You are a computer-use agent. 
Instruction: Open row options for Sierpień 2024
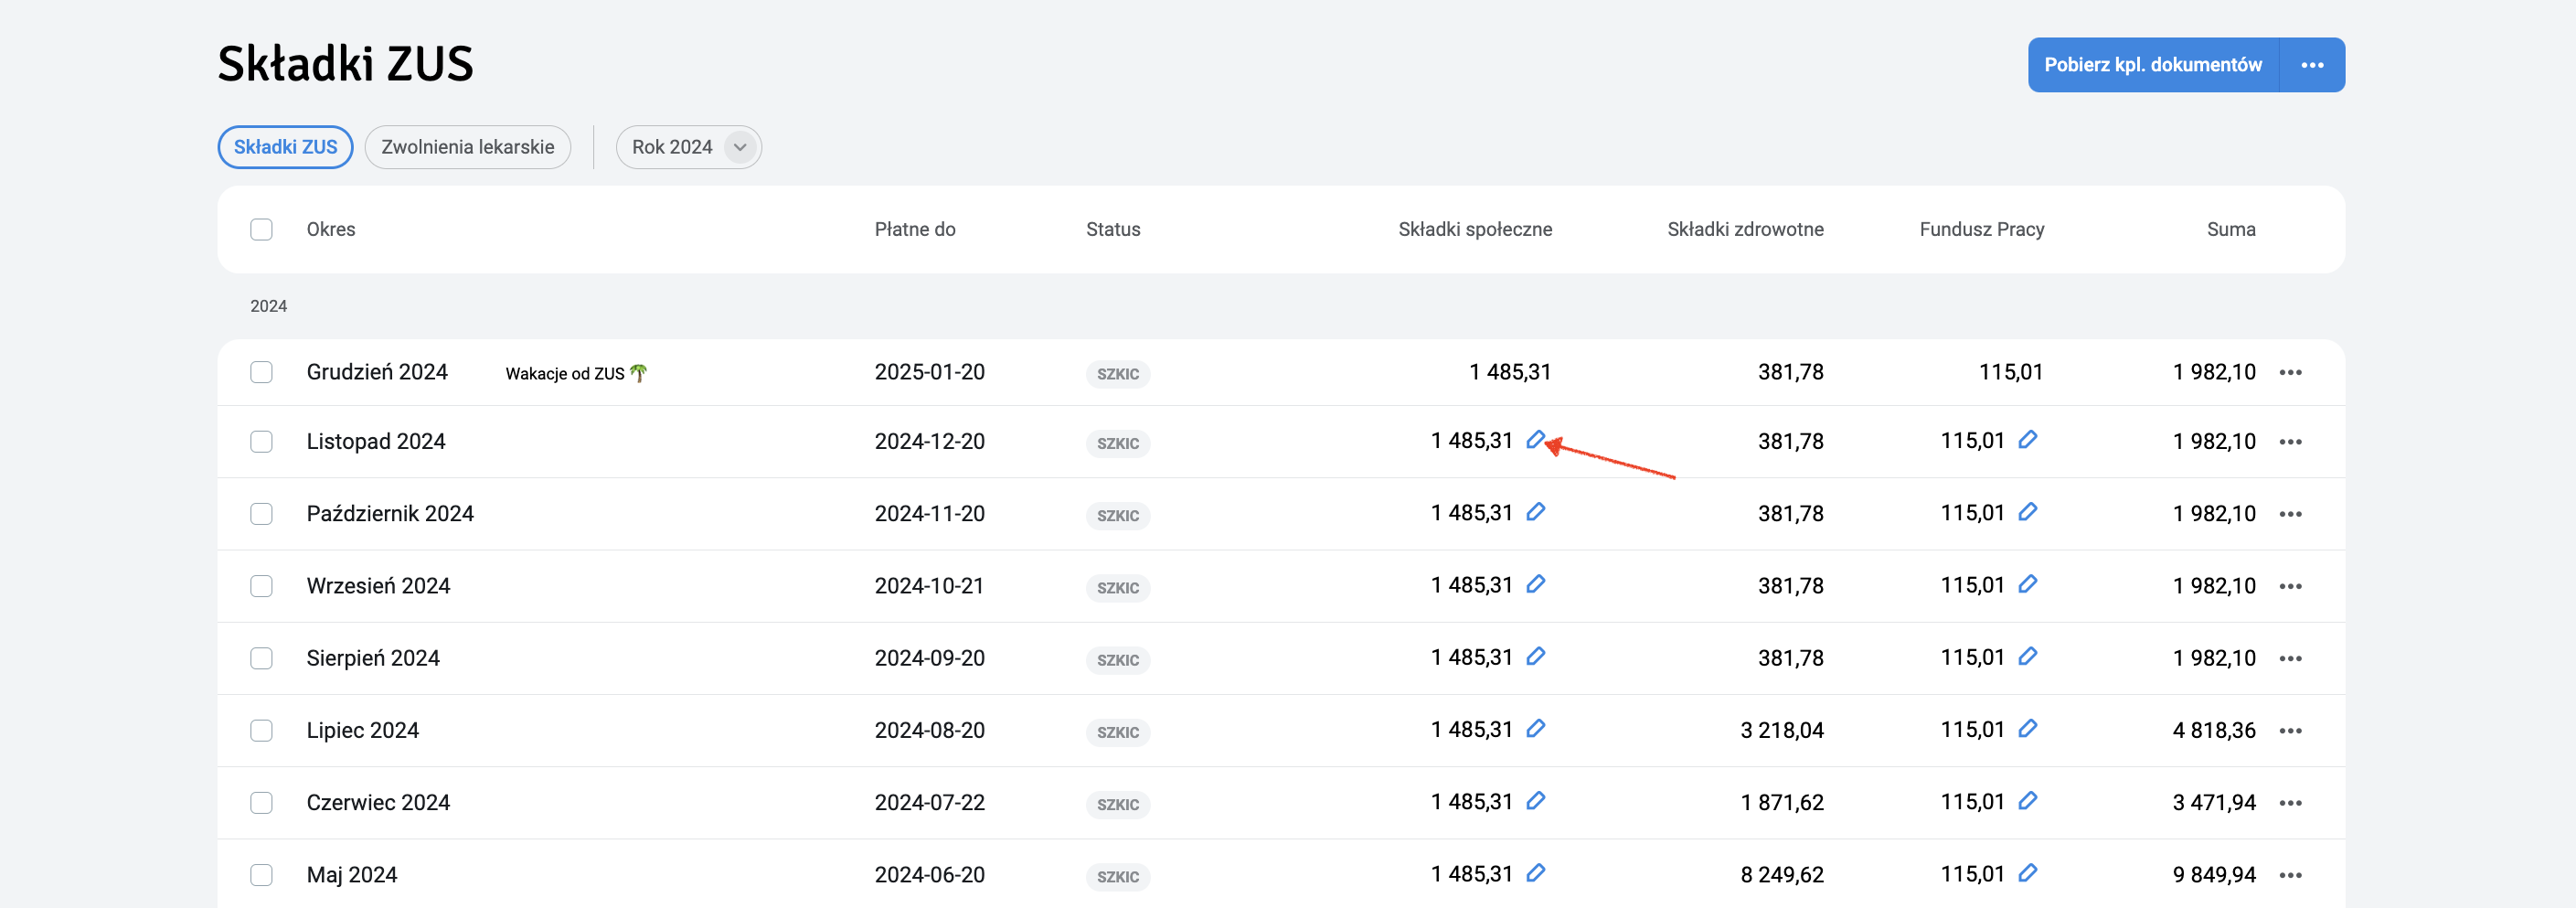point(2290,658)
